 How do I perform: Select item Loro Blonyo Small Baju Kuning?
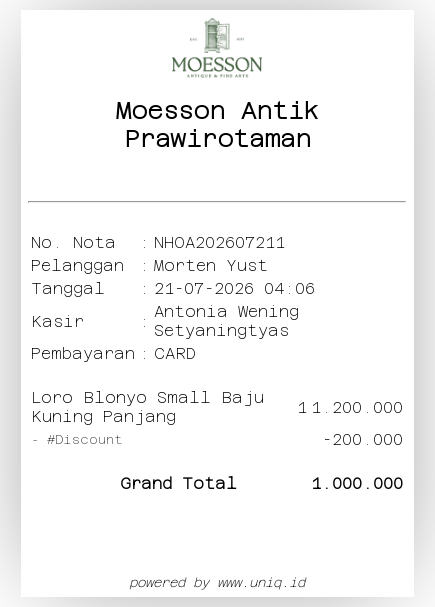click(x=148, y=407)
